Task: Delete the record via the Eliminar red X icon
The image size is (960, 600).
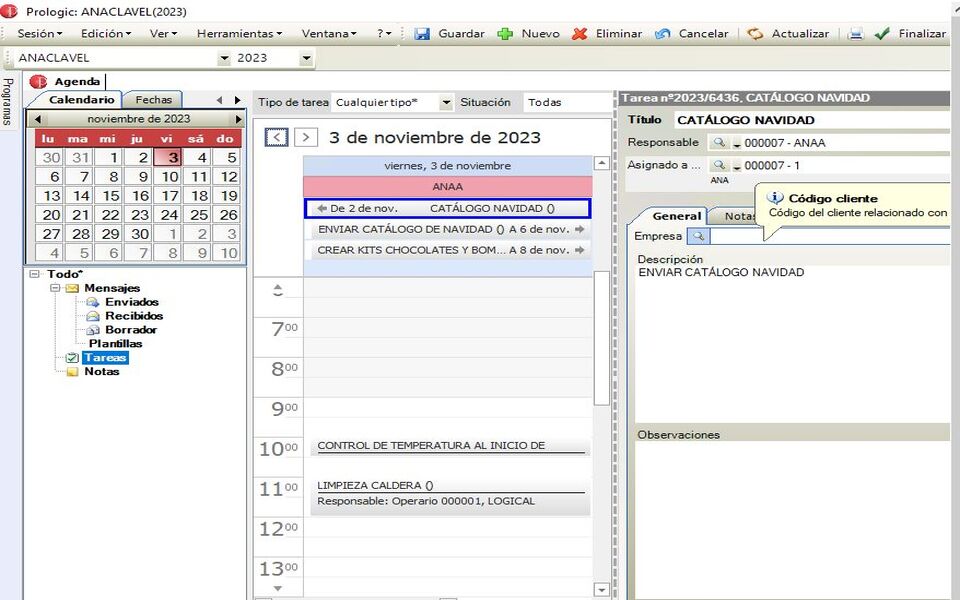Action: 578,33
